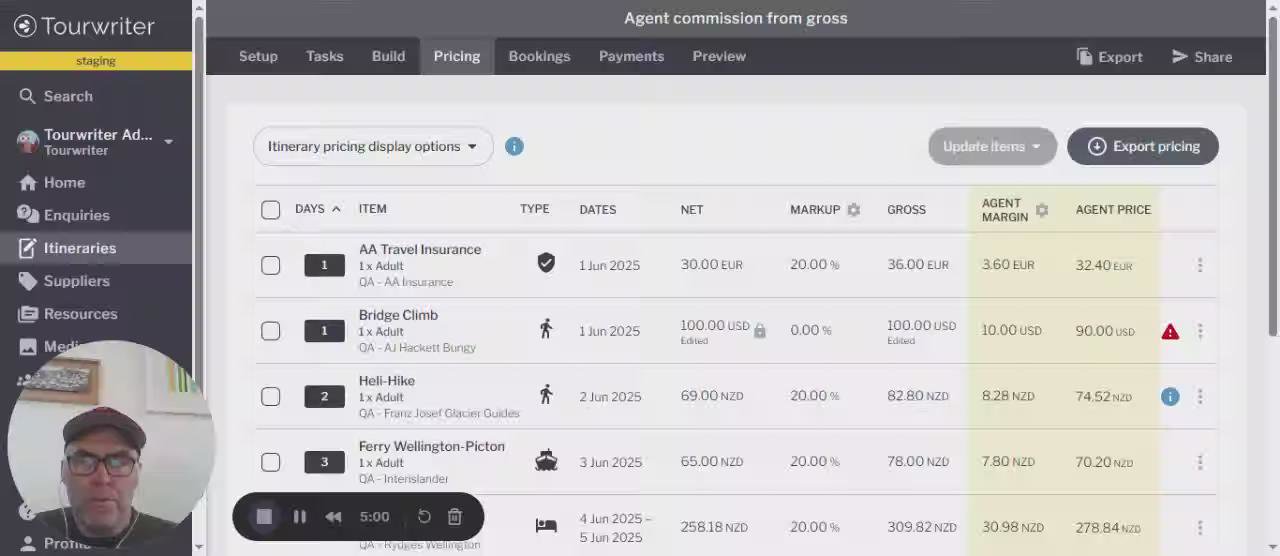Viewport: 1280px width, 556px height.
Task: Open Suppliers sidebar icon
Action: click(x=27, y=281)
